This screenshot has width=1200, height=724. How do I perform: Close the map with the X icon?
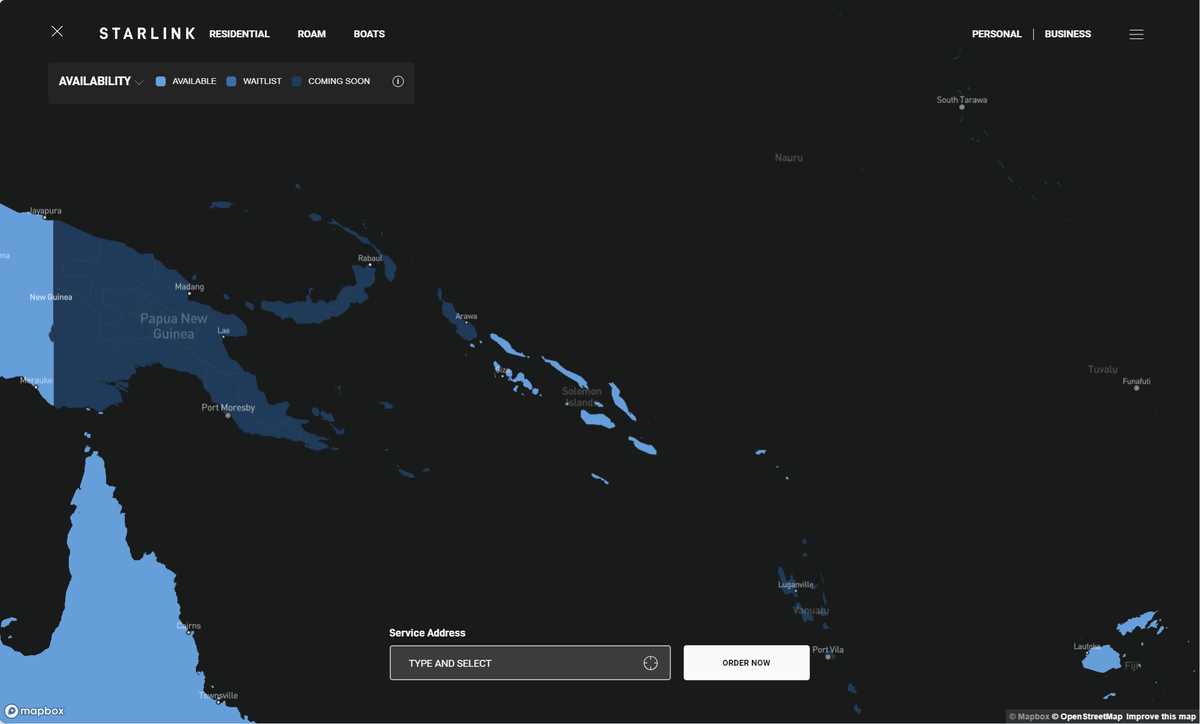coord(57,32)
